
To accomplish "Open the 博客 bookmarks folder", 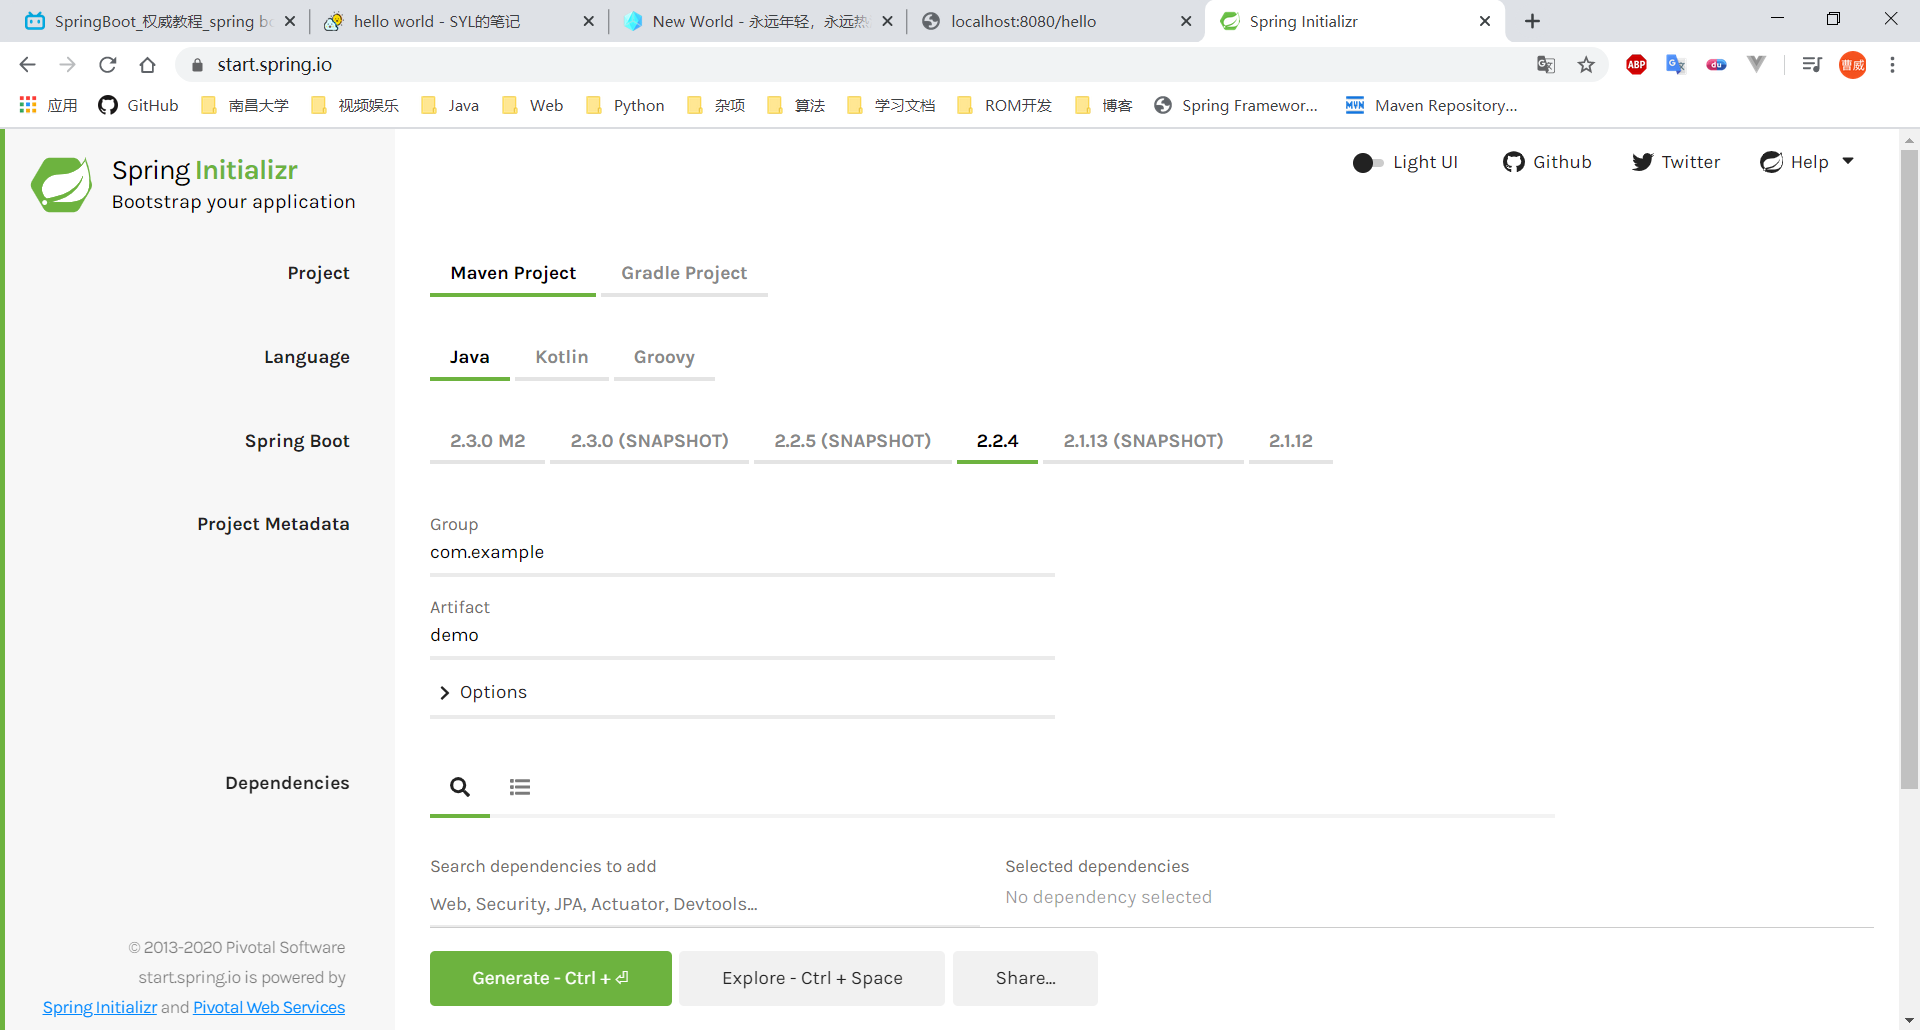I will point(1104,105).
